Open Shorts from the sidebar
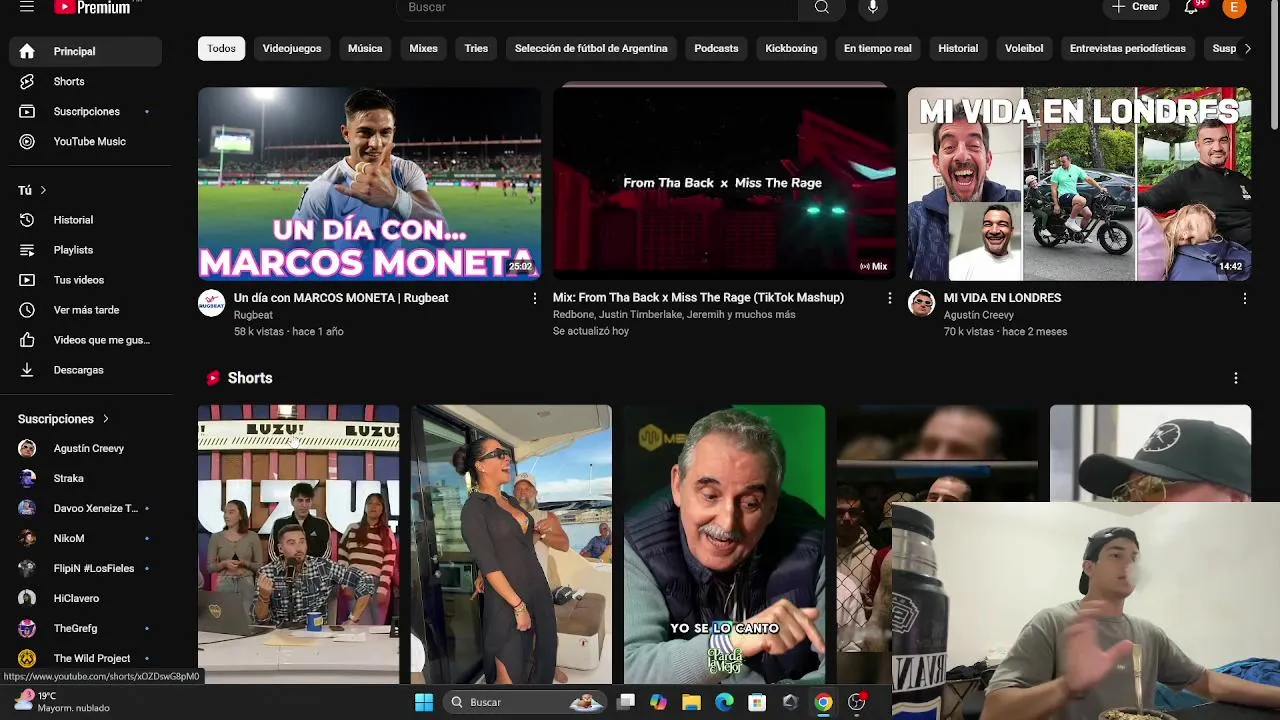1280x720 pixels. coord(85,81)
